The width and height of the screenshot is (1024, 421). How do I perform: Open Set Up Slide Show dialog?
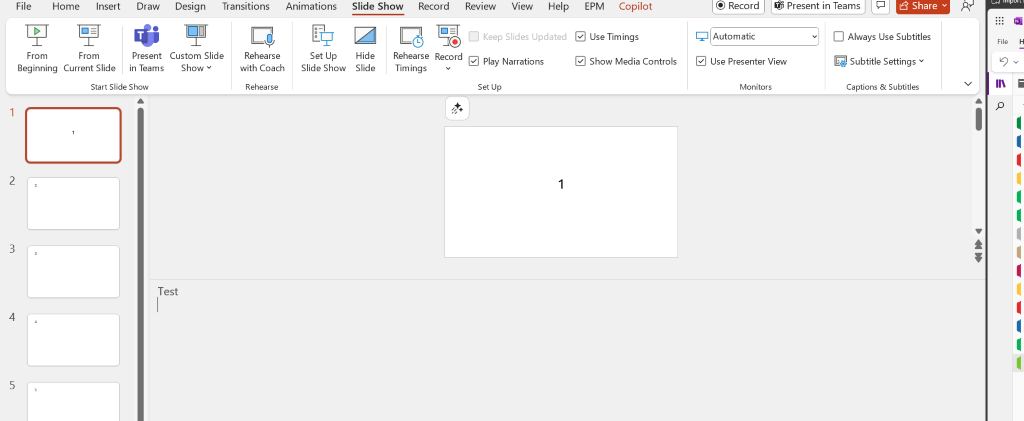[x=323, y=48]
